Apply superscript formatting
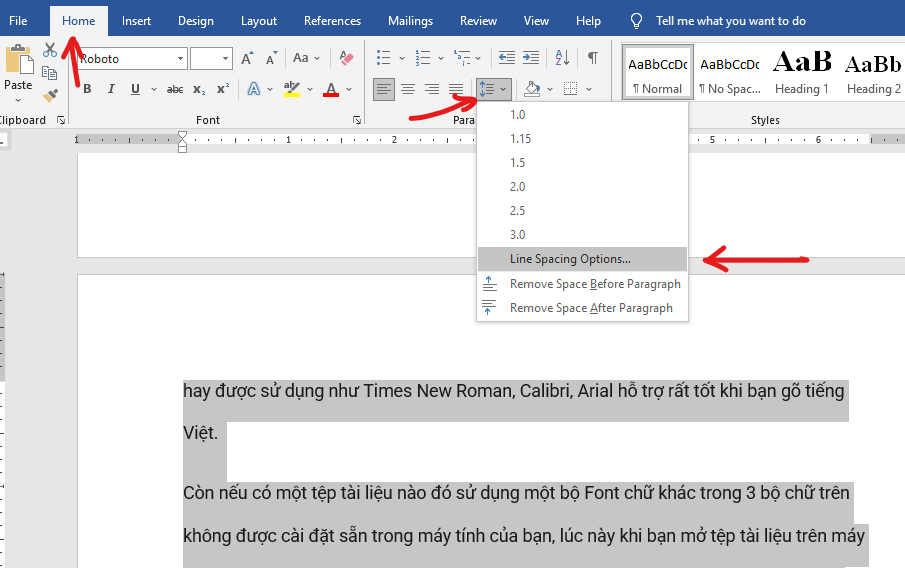This screenshot has width=905, height=568. click(x=223, y=89)
